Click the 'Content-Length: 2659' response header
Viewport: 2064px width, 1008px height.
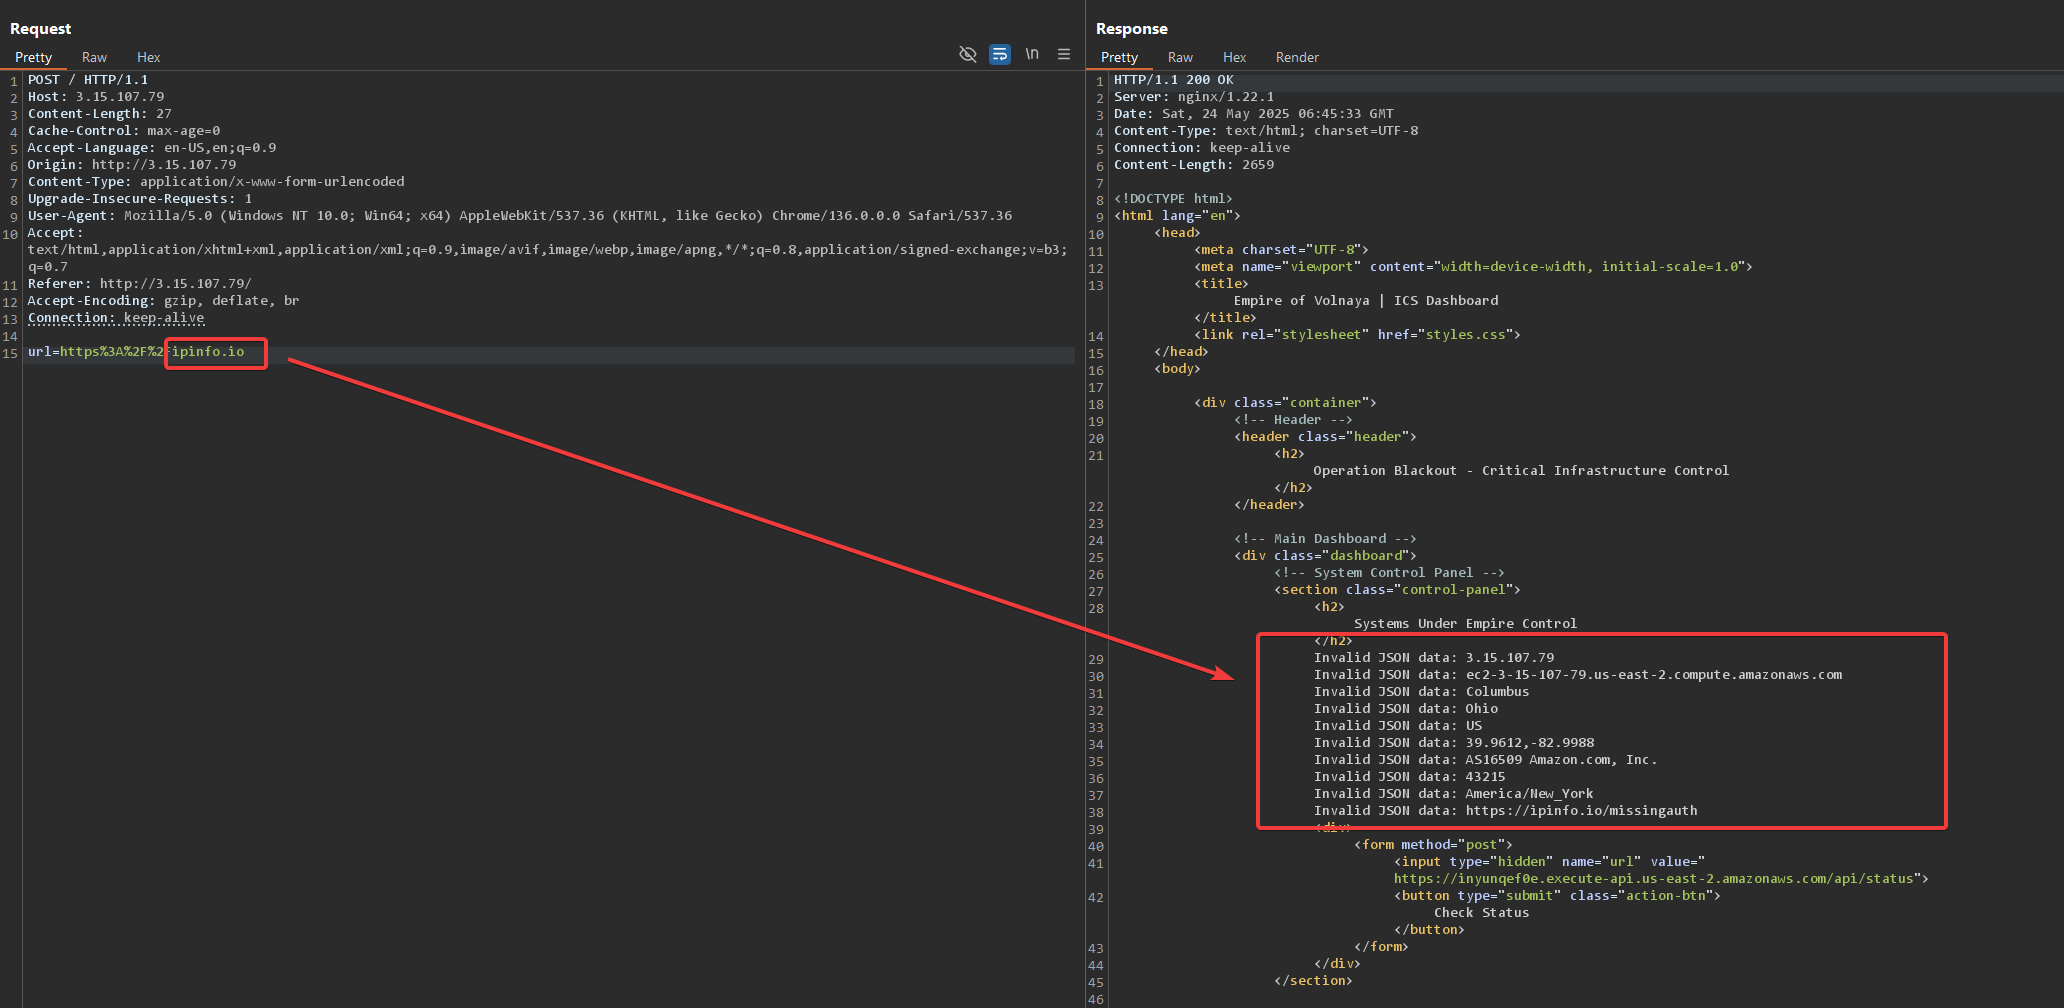coord(1194,165)
